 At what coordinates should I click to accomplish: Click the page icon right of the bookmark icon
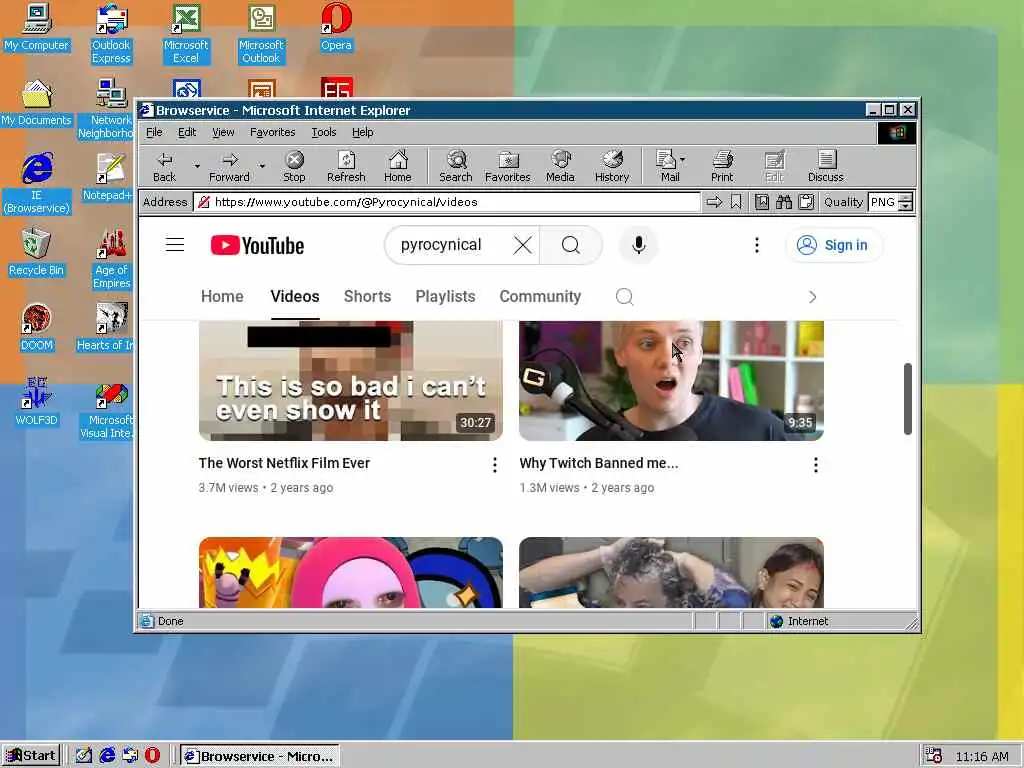[x=761, y=202]
